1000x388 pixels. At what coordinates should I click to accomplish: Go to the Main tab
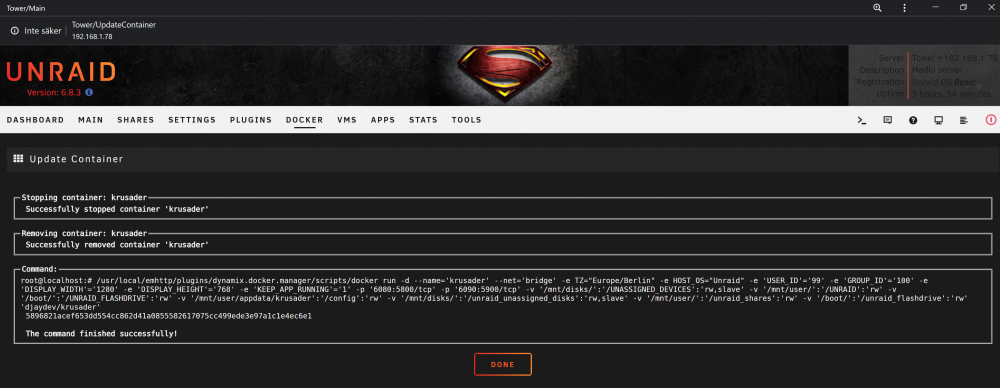click(91, 120)
